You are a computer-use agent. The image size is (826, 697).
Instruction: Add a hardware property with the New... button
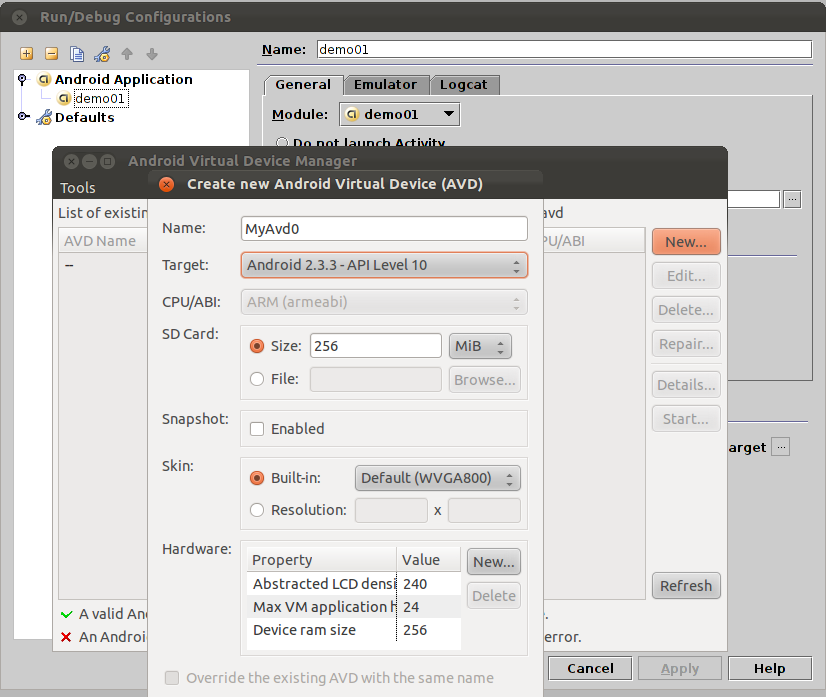[x=494, y=562]
